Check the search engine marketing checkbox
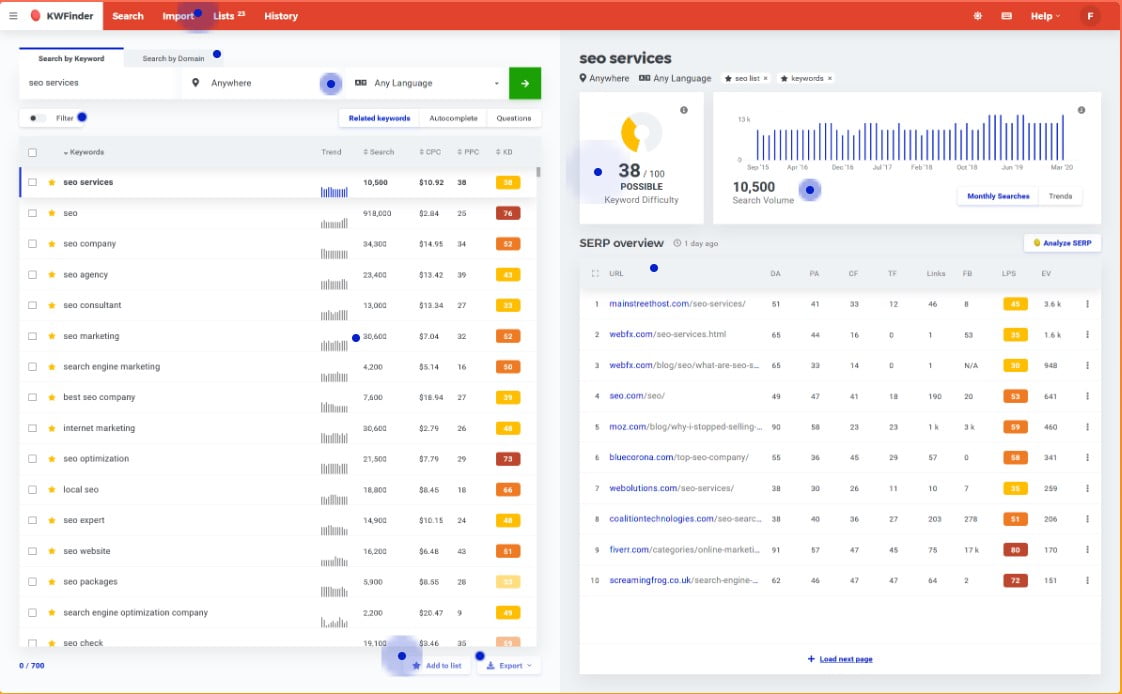 [x=32, y=366]
